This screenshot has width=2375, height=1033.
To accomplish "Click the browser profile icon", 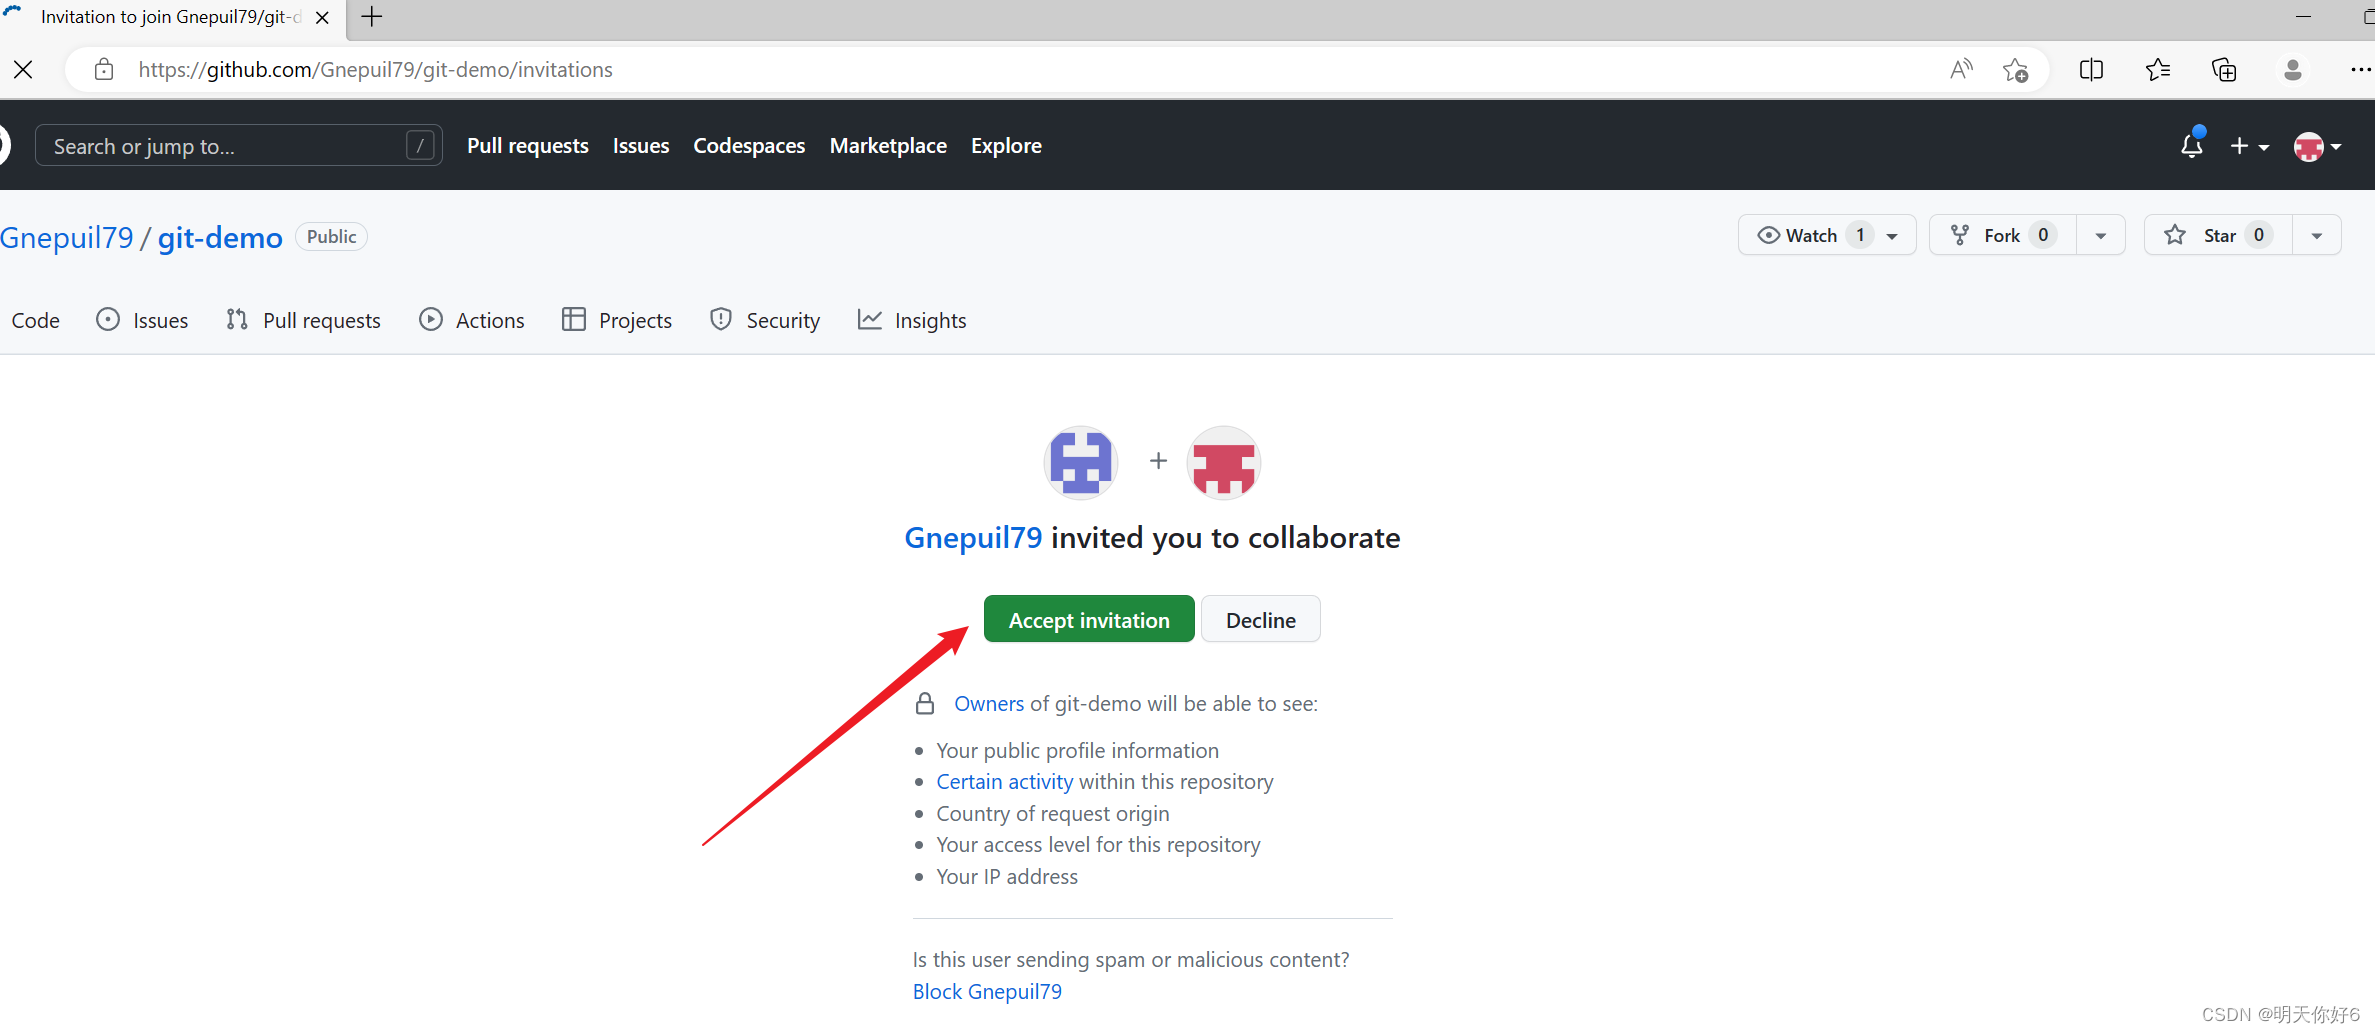I will 2293,70.
